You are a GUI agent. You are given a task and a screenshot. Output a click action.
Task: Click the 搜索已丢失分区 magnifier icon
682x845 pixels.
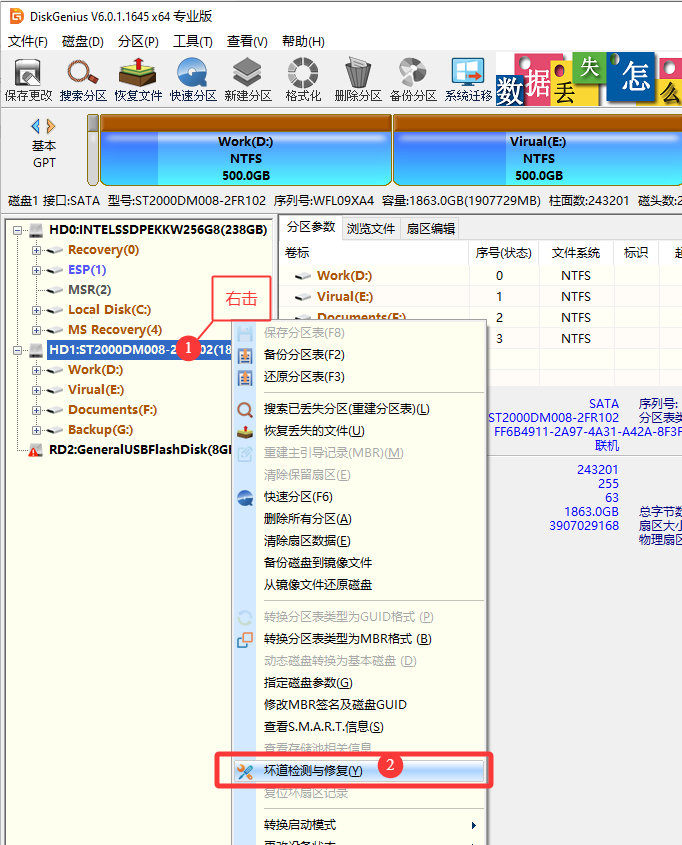(245, 410)
